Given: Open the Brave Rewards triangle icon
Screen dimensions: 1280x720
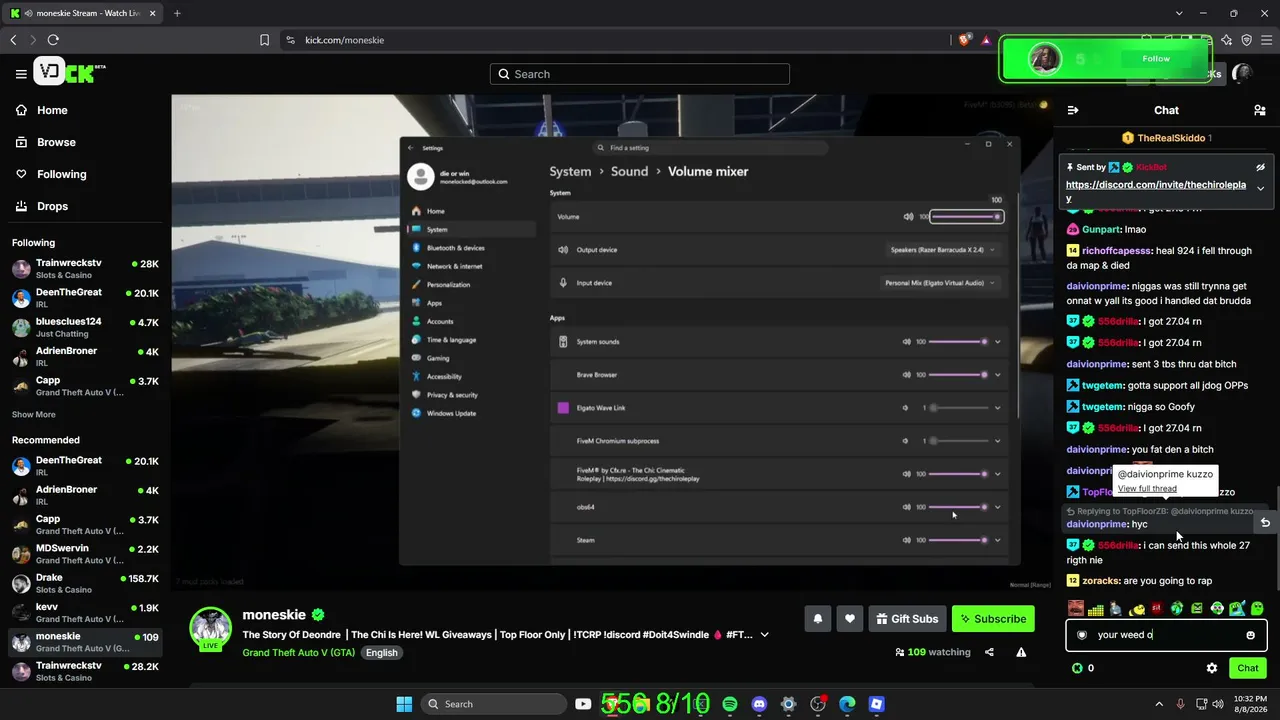Looking at the screenshot, I should (986, 40).
